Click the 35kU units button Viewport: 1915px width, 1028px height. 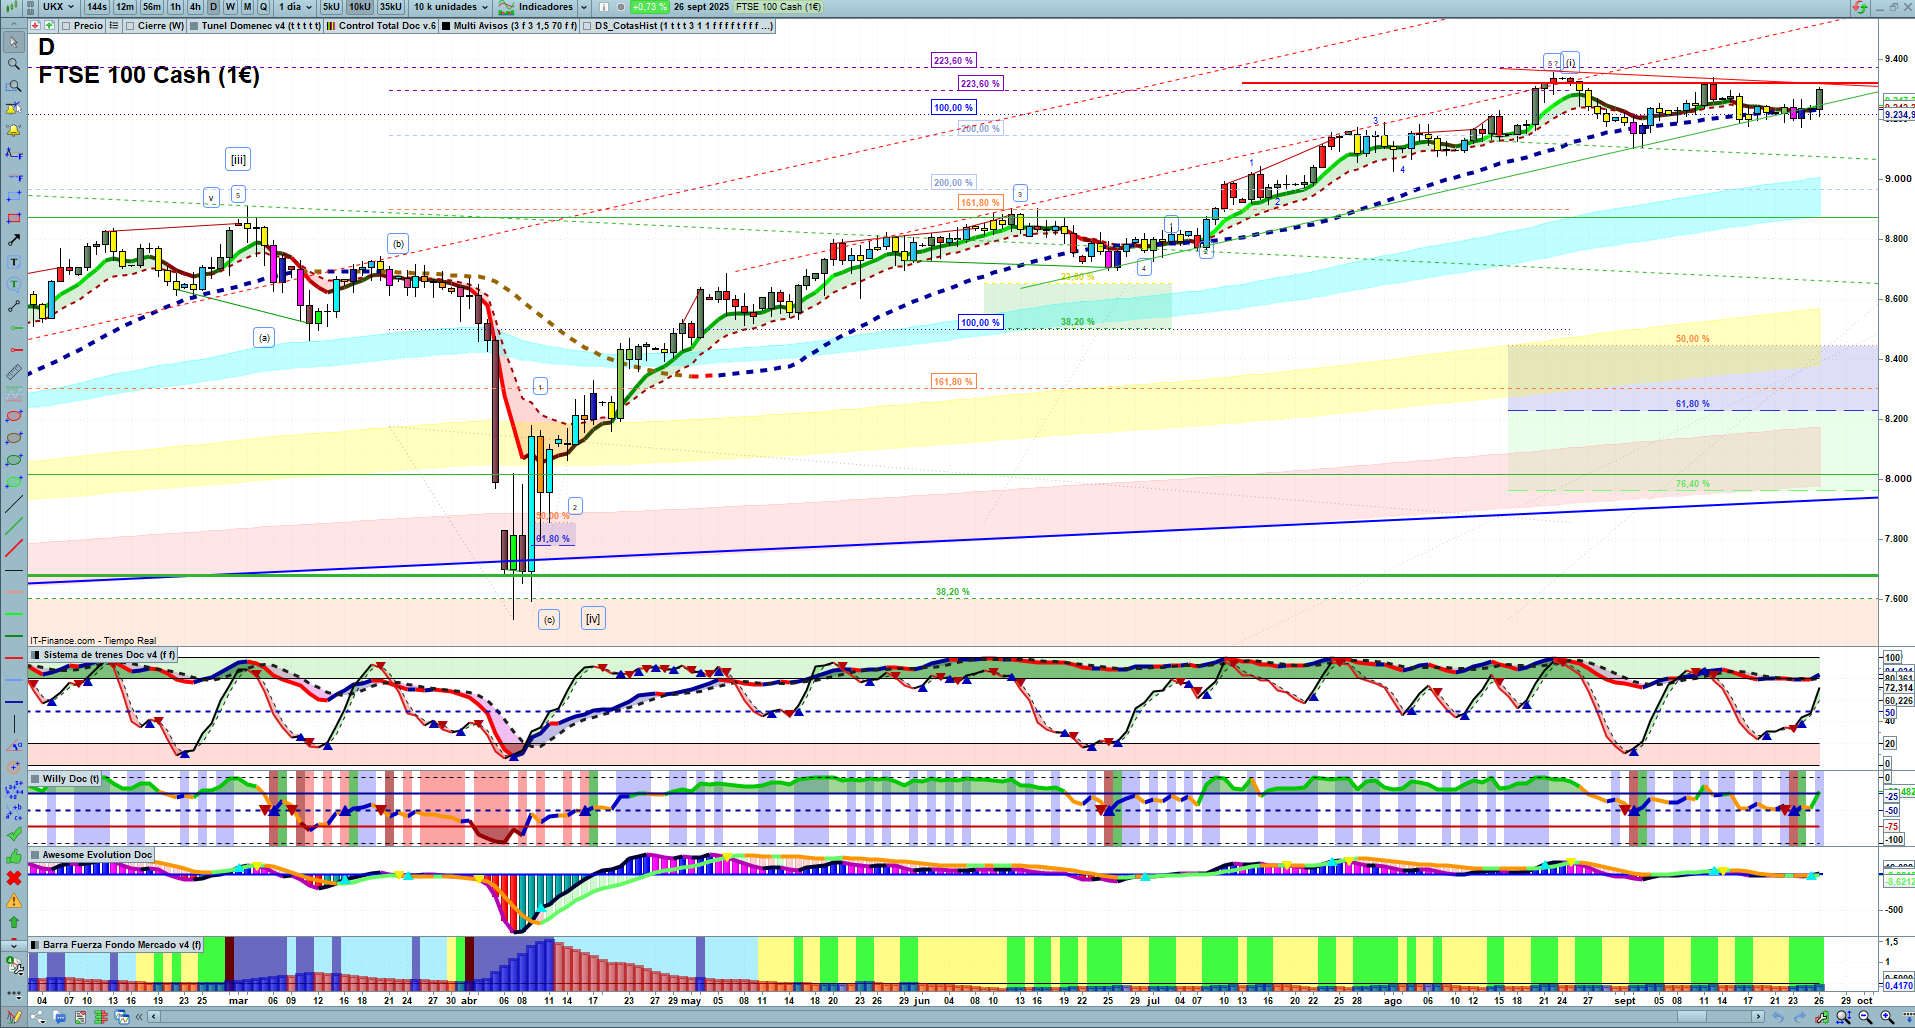pyautogui.click(x=391, y=7)
